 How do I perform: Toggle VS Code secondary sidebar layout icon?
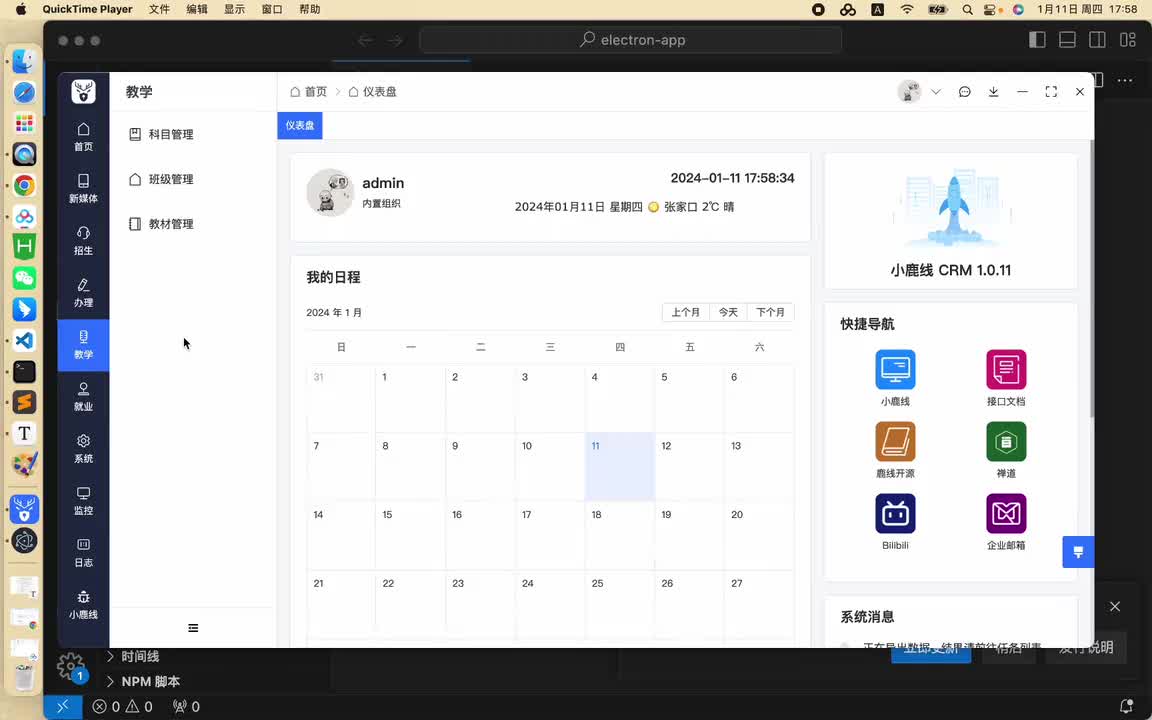tap(1098, 40)
